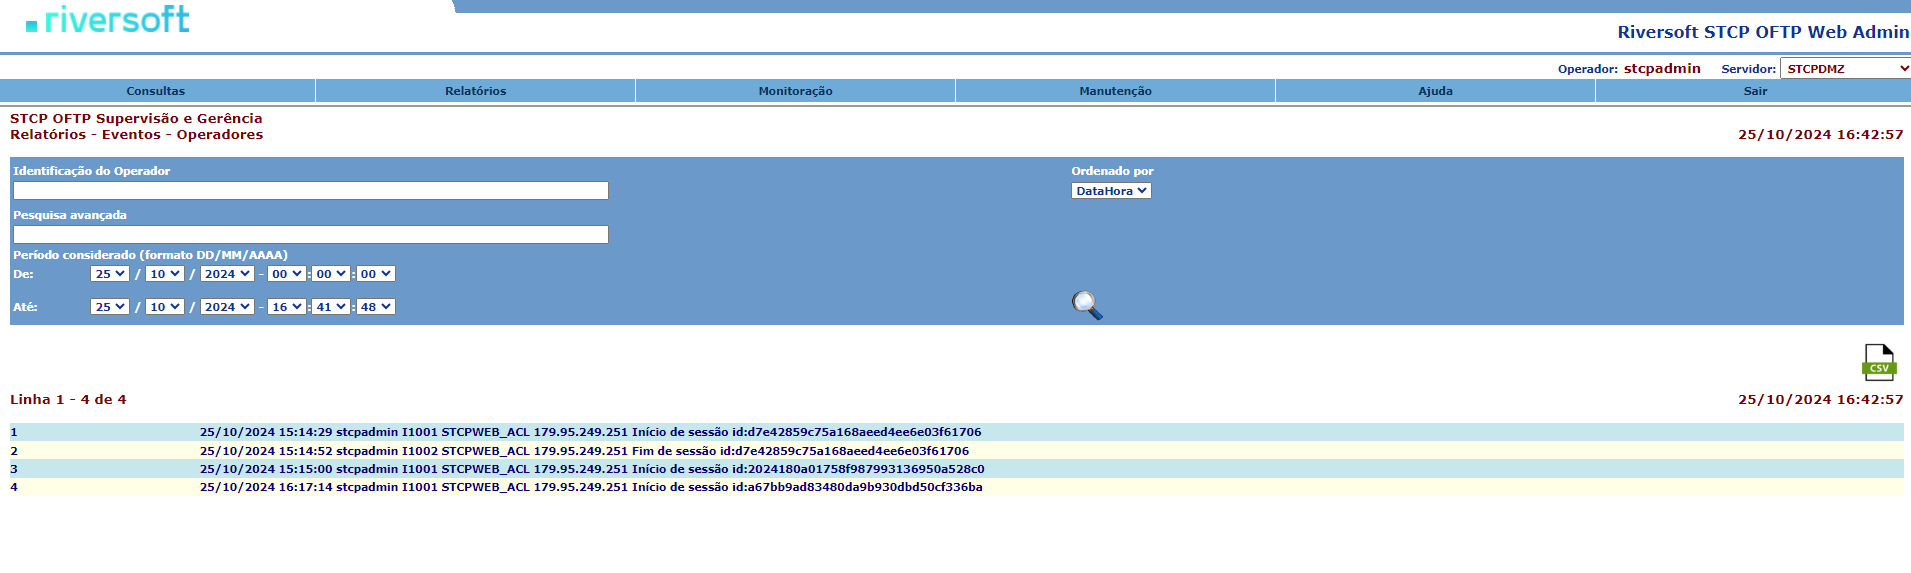Click Riversoft STCP OFTP Web Admin title
The image size is (1911, 573).
[x=1763, y=32]
